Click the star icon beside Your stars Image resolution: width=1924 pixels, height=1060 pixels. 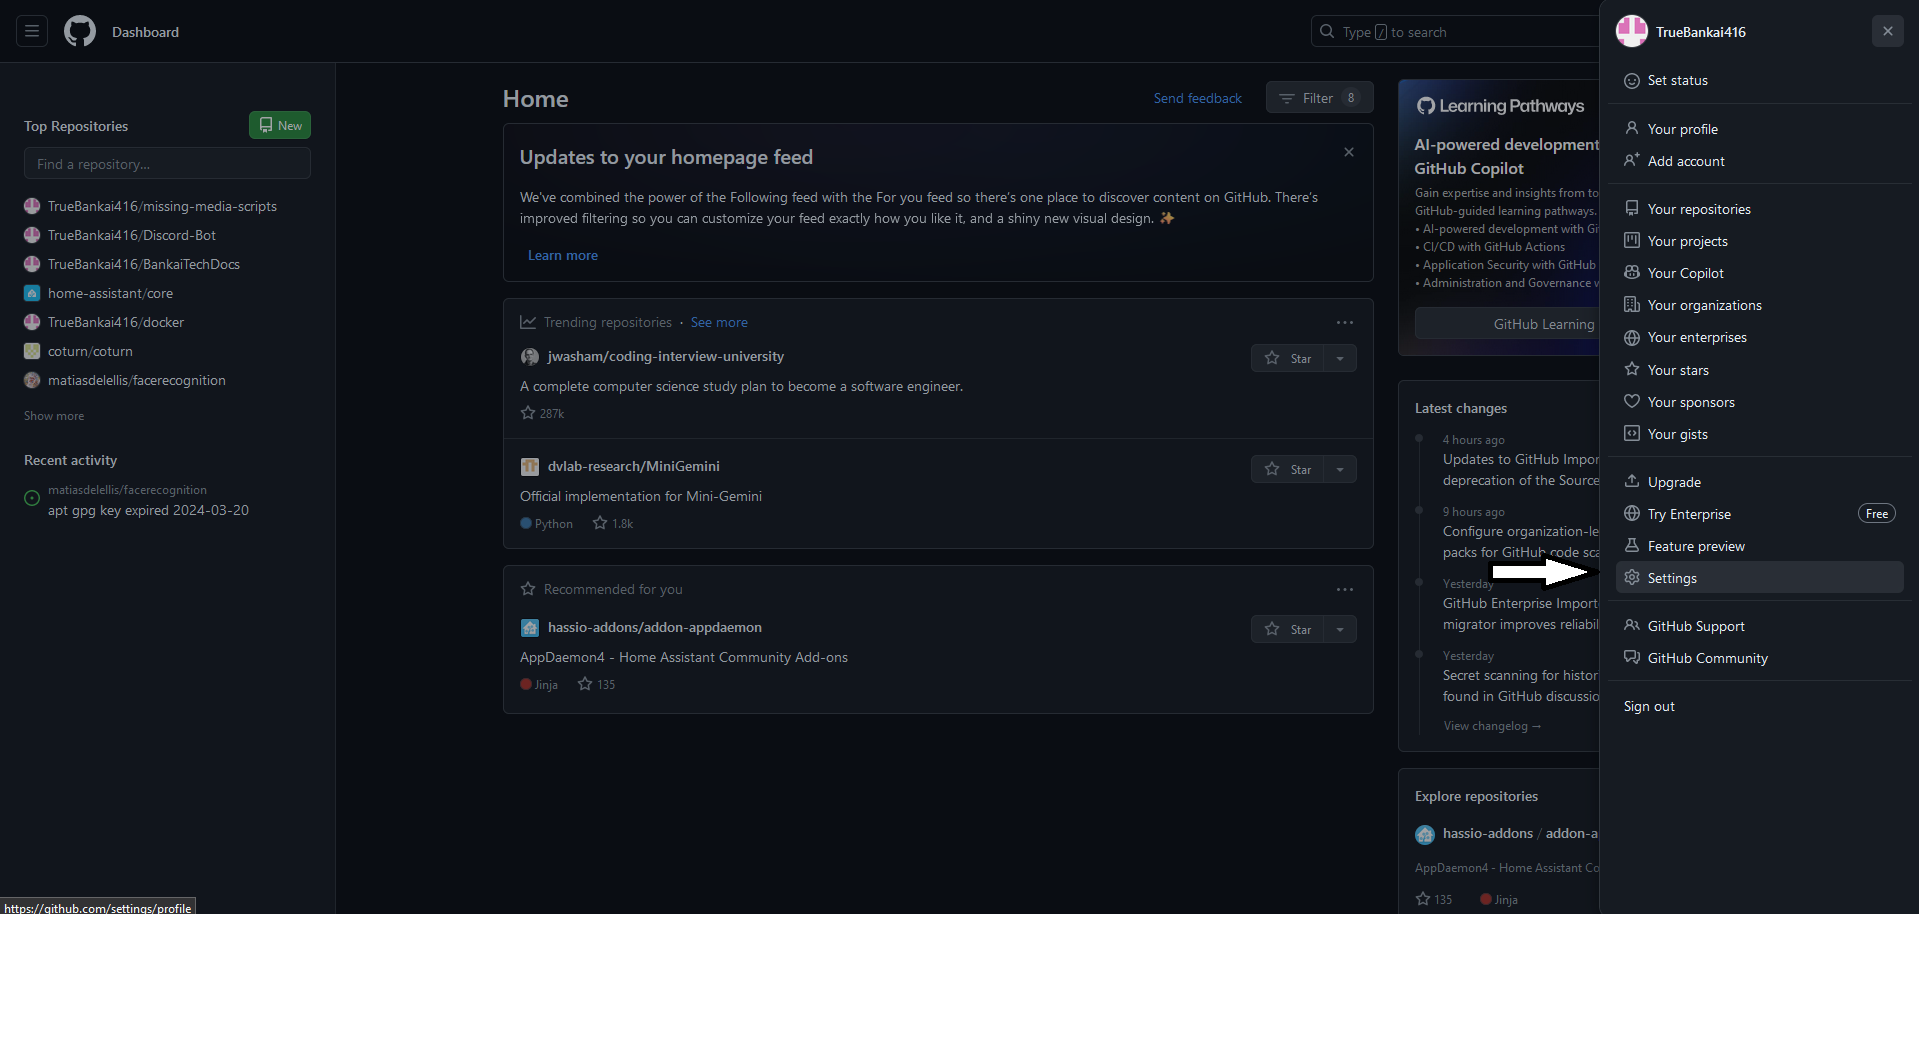(x=1632, y=369)
